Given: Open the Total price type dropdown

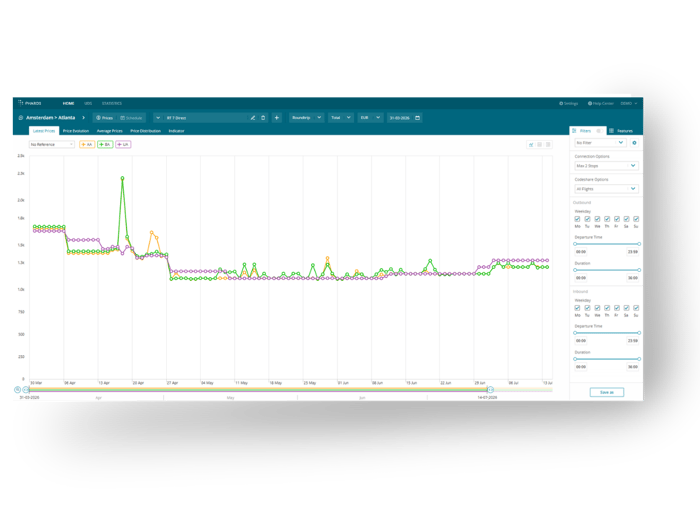Looking at the screenshot, I should tap(341, 118).
